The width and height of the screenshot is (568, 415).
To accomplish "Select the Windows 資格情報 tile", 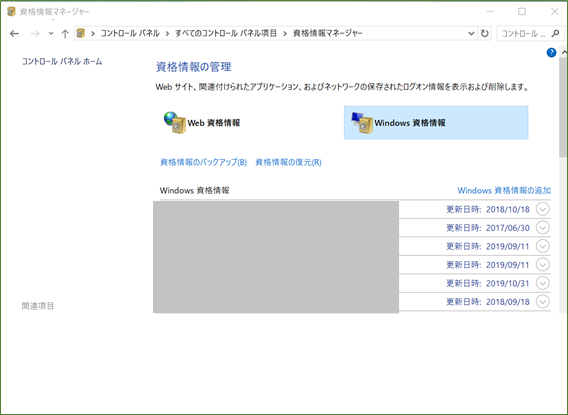I will (x=436, y=123).
